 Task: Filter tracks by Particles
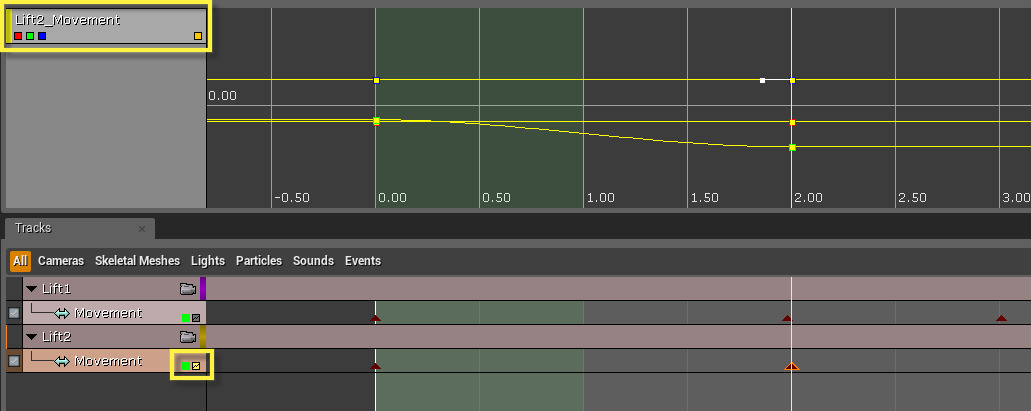pos(259,261)
